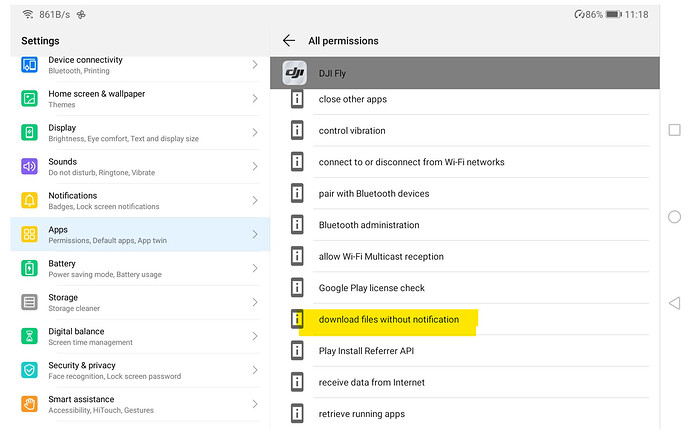The height and width of the screenshot is (444, 690).
Task: Open Storage settings entry
Action: 140,302
